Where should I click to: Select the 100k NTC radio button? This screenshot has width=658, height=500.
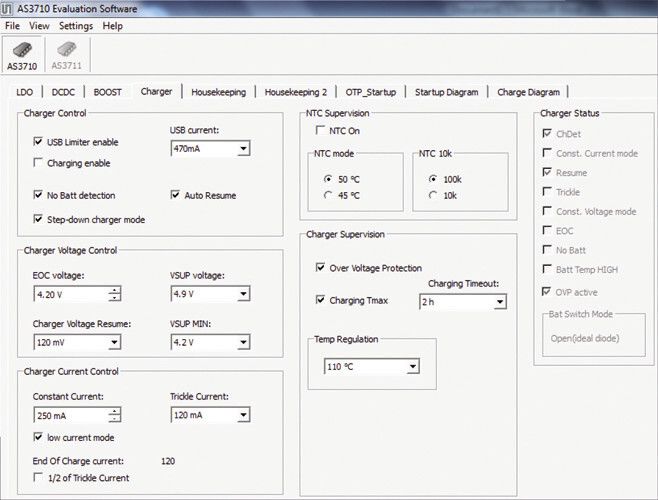[x=433, y=179]
